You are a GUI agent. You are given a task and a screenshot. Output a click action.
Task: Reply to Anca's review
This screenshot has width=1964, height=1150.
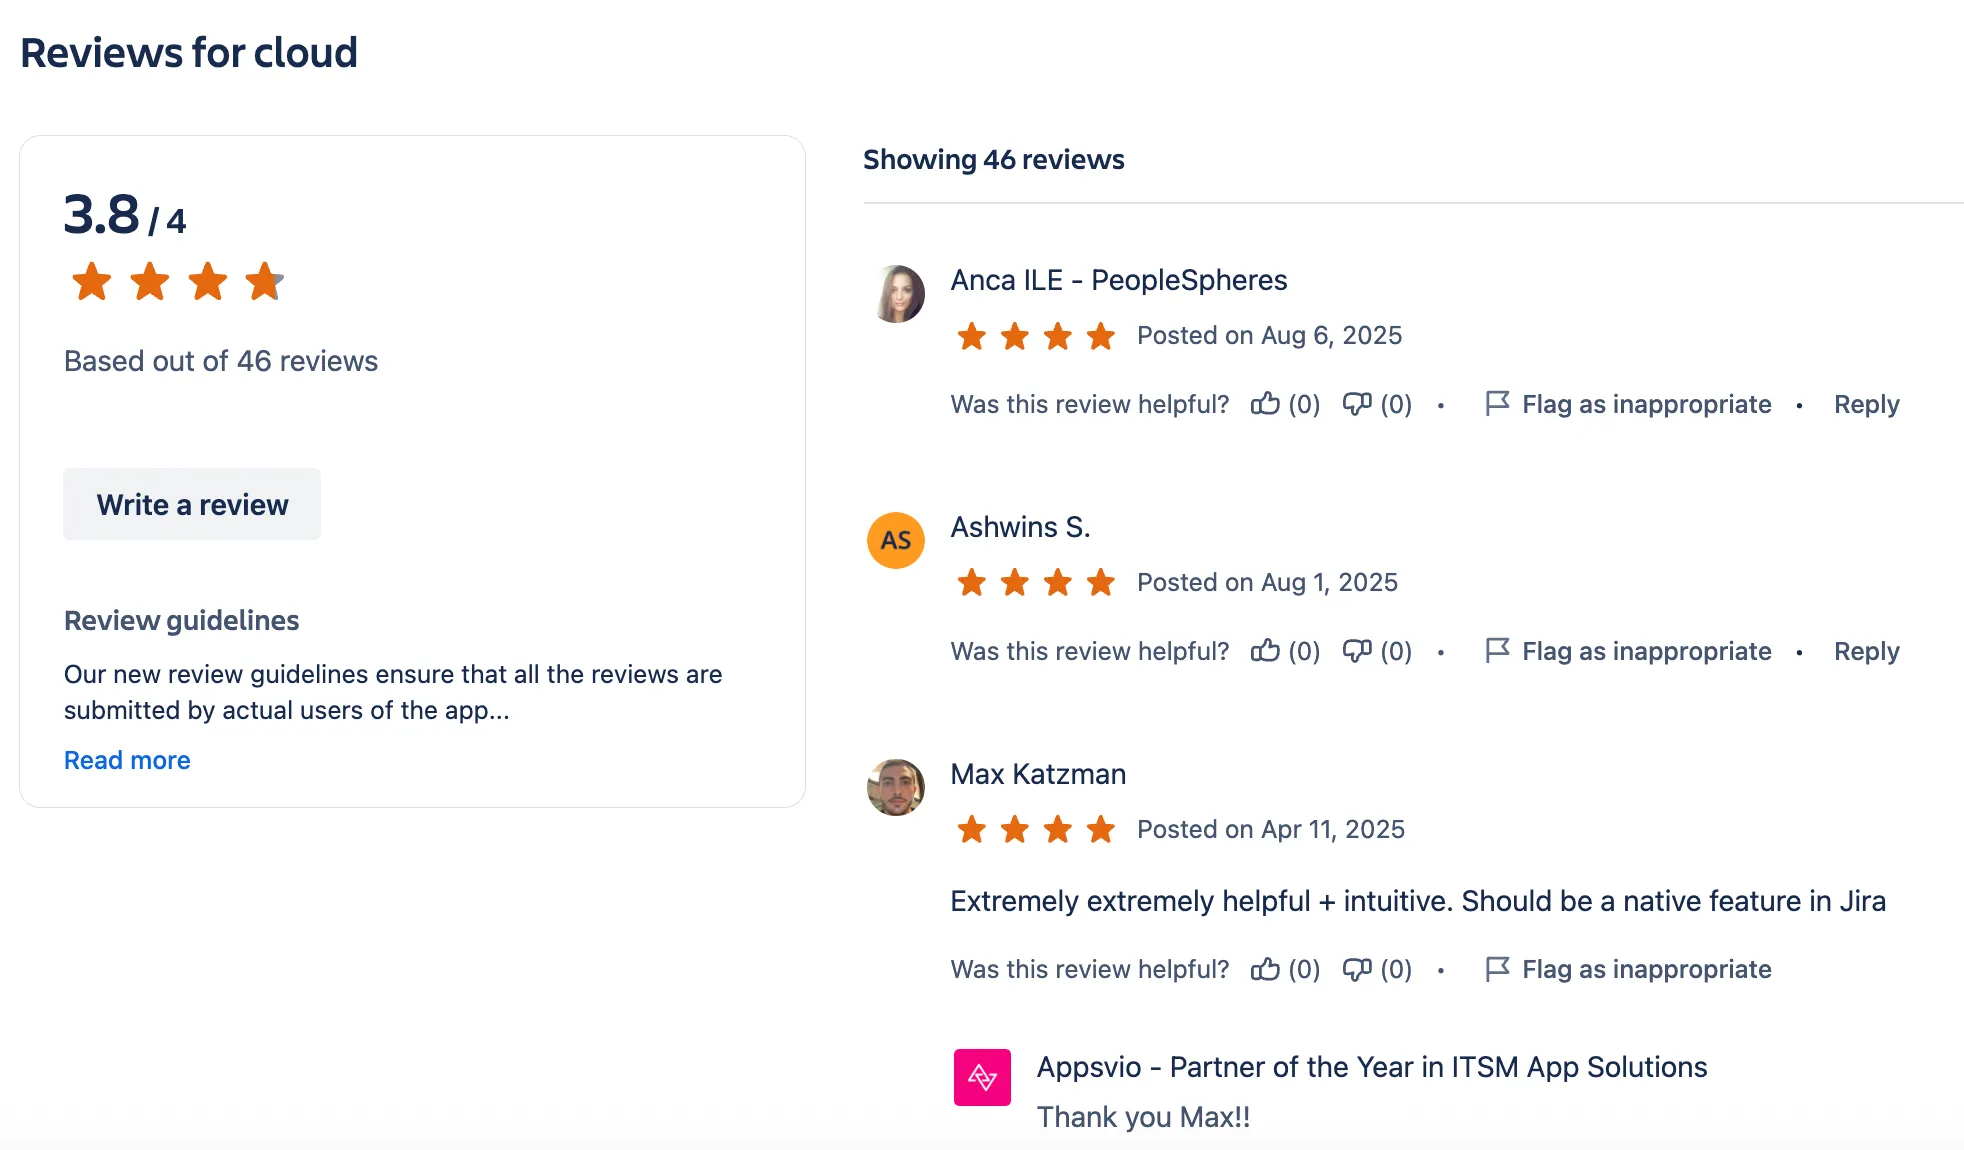[x=1866, y=404]
